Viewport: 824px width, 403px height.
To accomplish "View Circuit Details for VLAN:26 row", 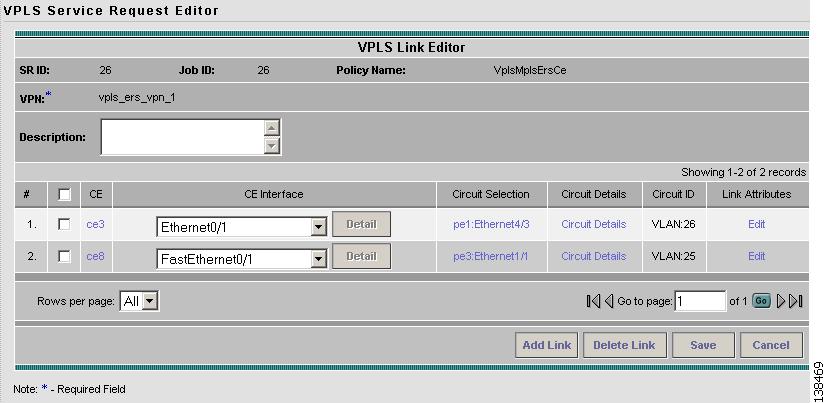I will [594, 224].
